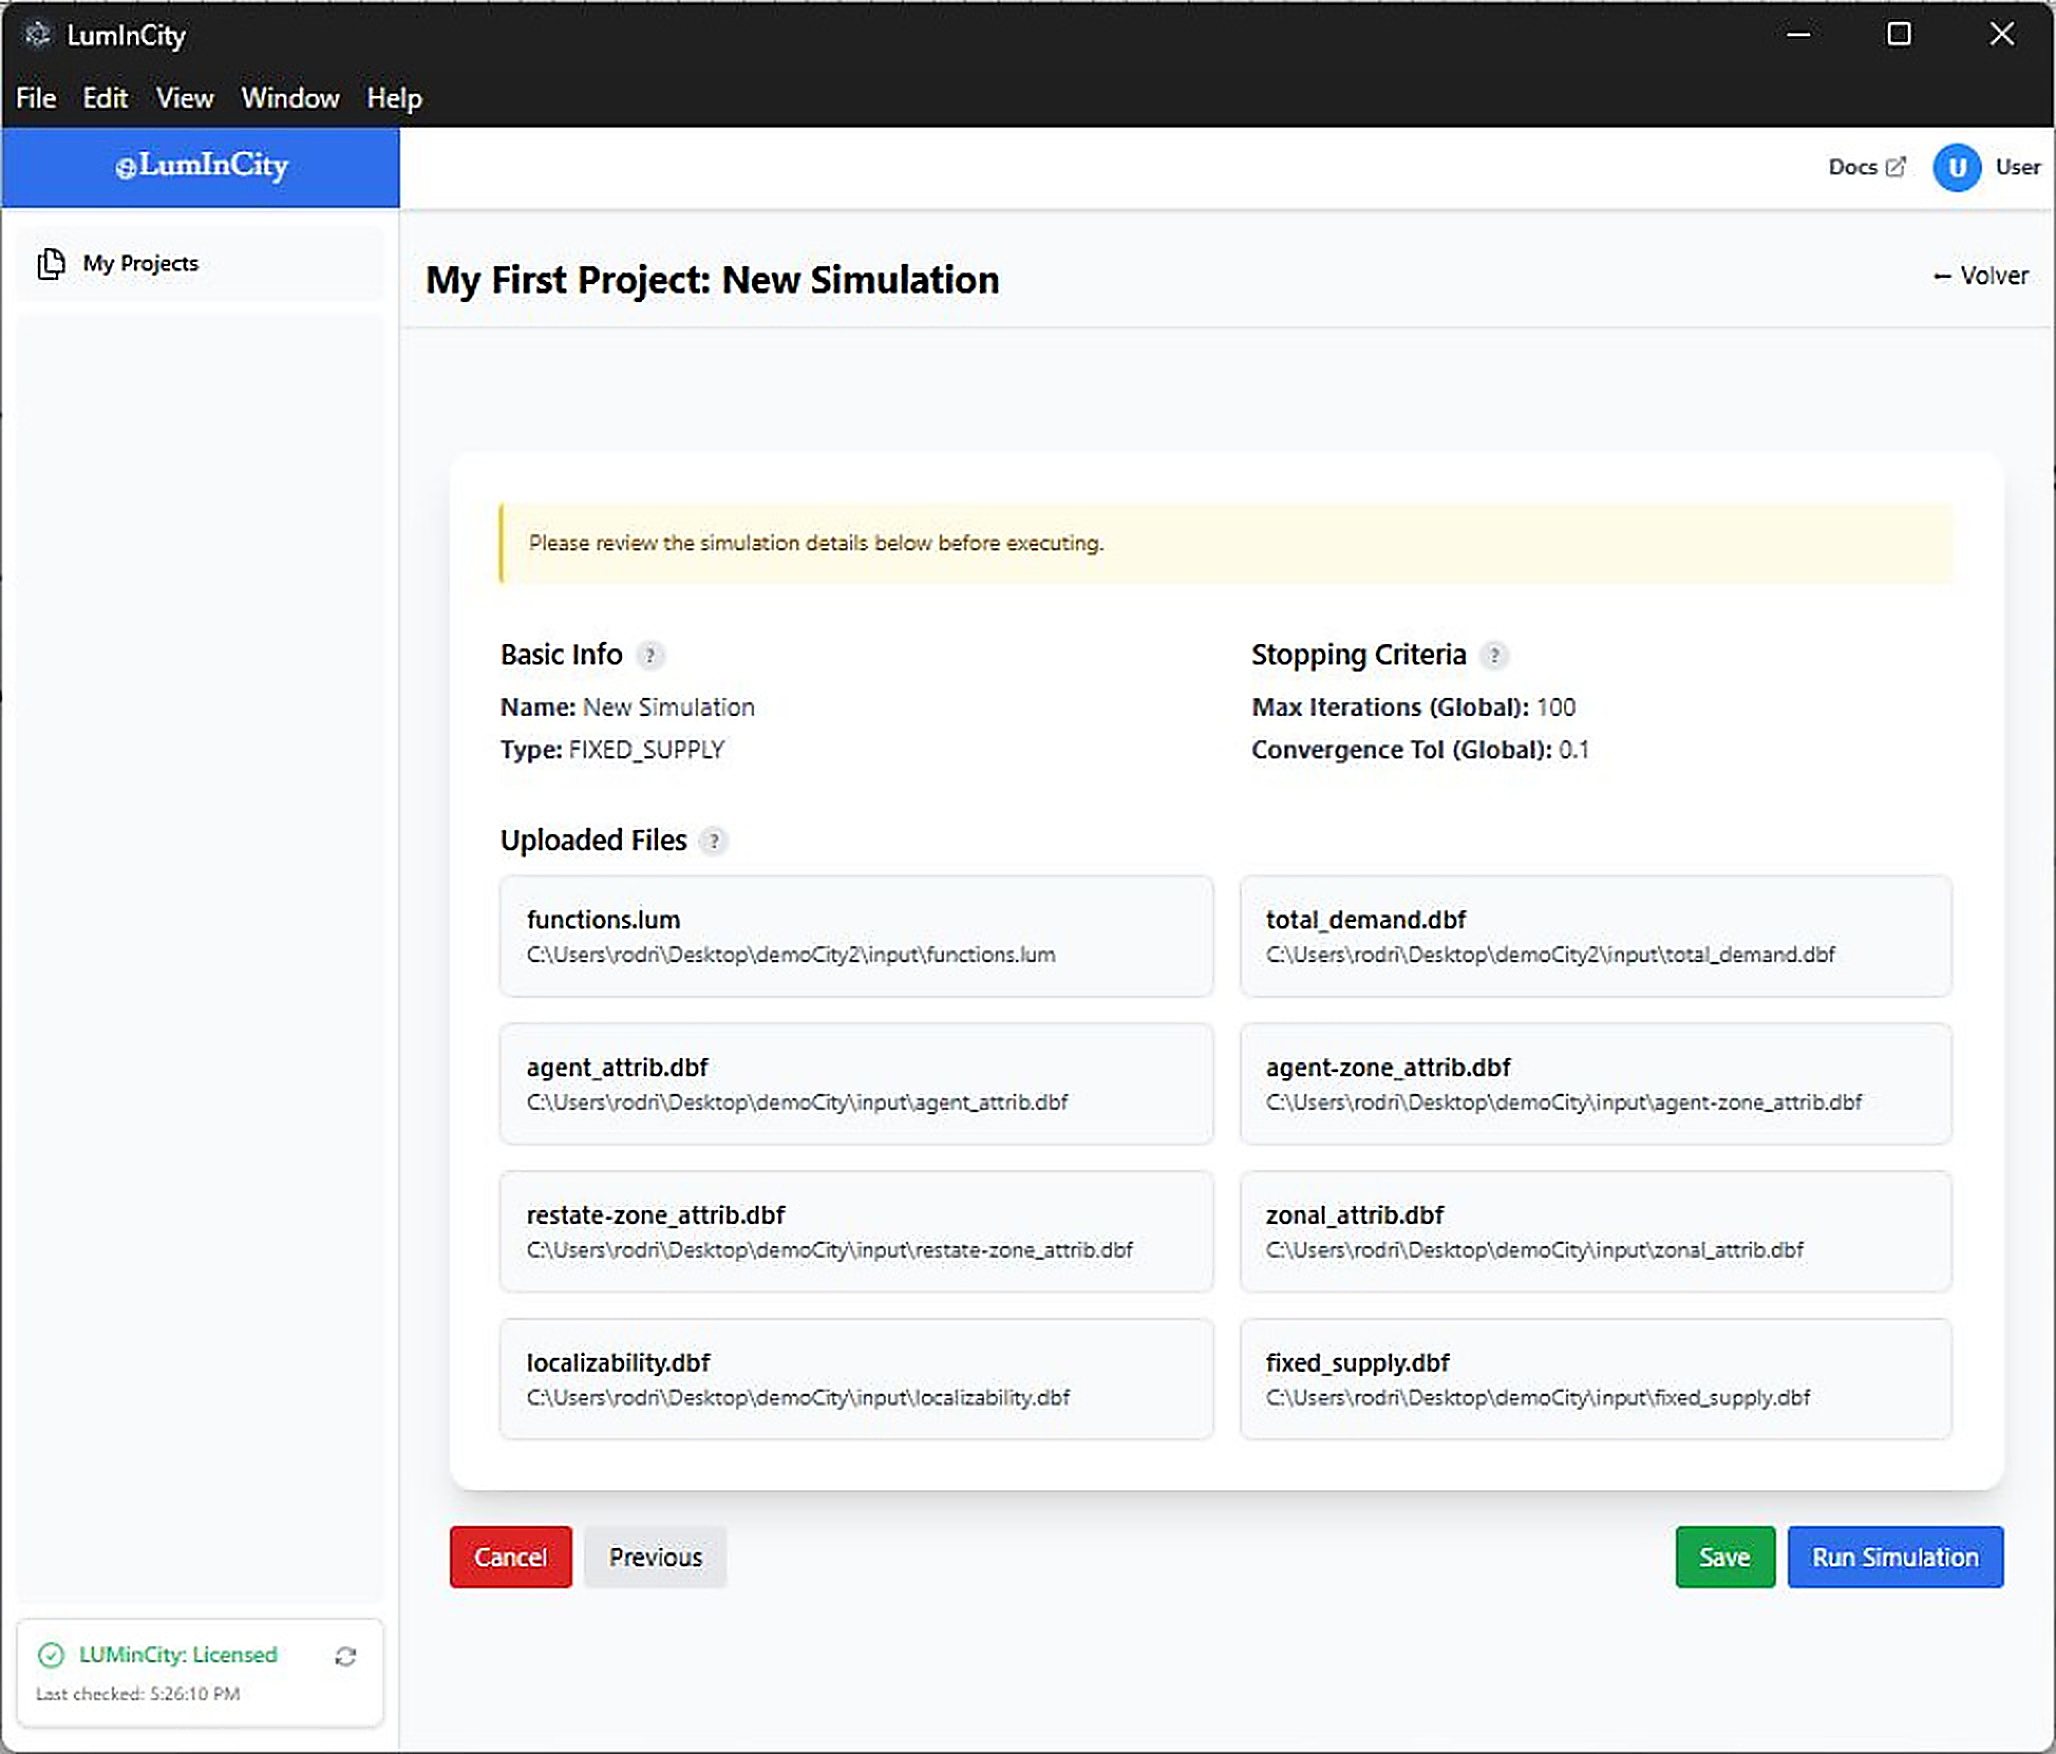2056x1754 pixels.
Task: Select the functions.lum file card
Action: 856,936
